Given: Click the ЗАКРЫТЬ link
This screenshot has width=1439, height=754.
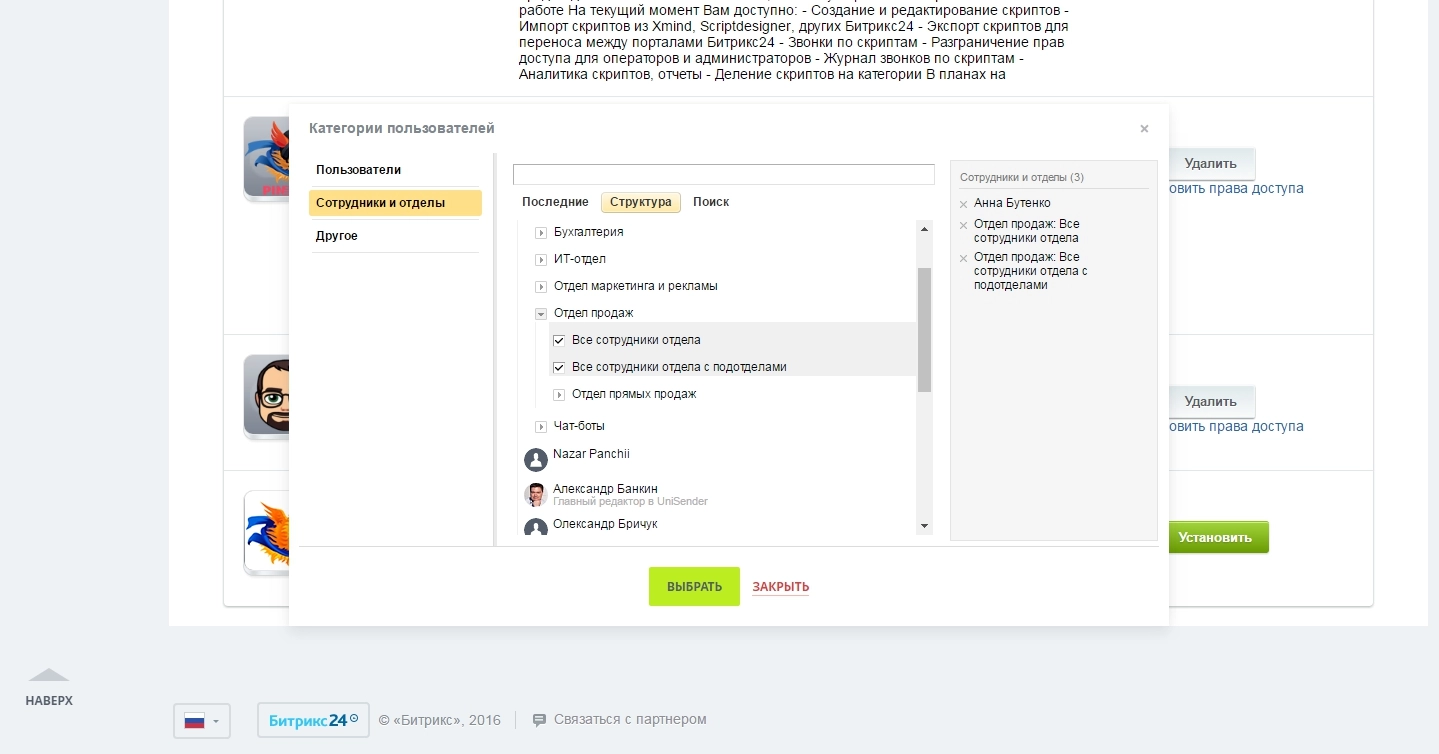Looking at the screenshot, I should [x=780, y=587].
